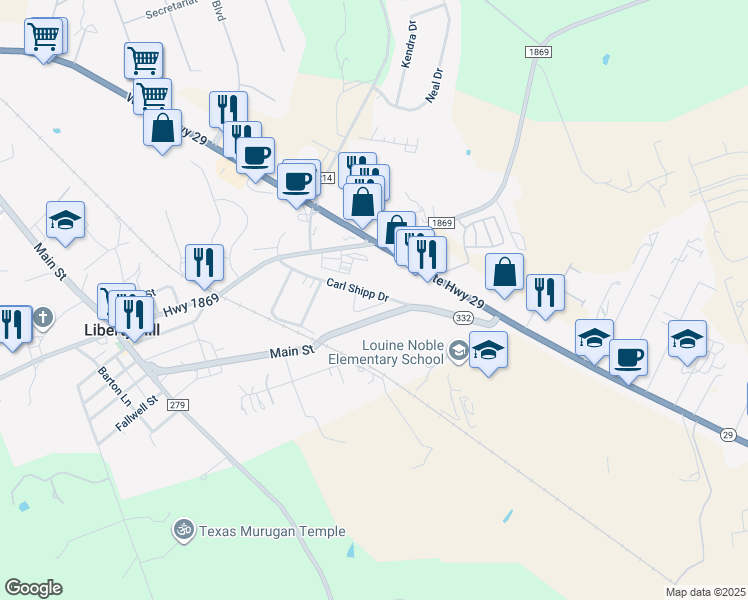Click the church cross pin near Liberty Hill
748x600 pixels.
[x=43, y=318]
